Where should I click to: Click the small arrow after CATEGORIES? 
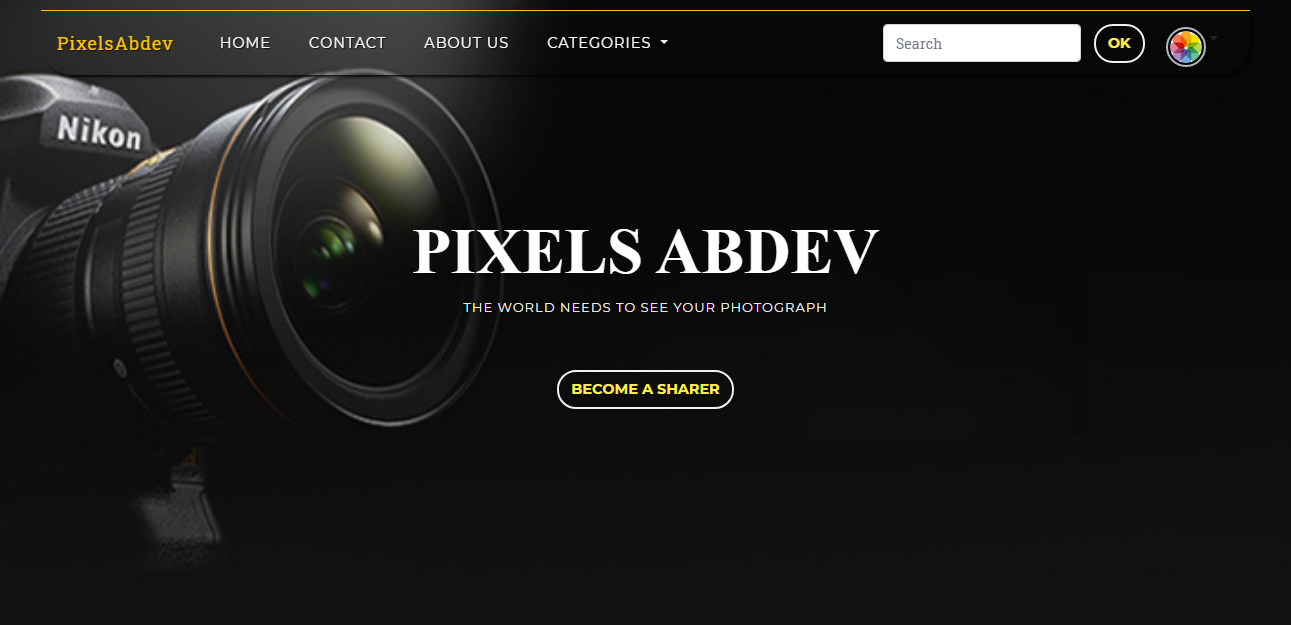point(664,43)
